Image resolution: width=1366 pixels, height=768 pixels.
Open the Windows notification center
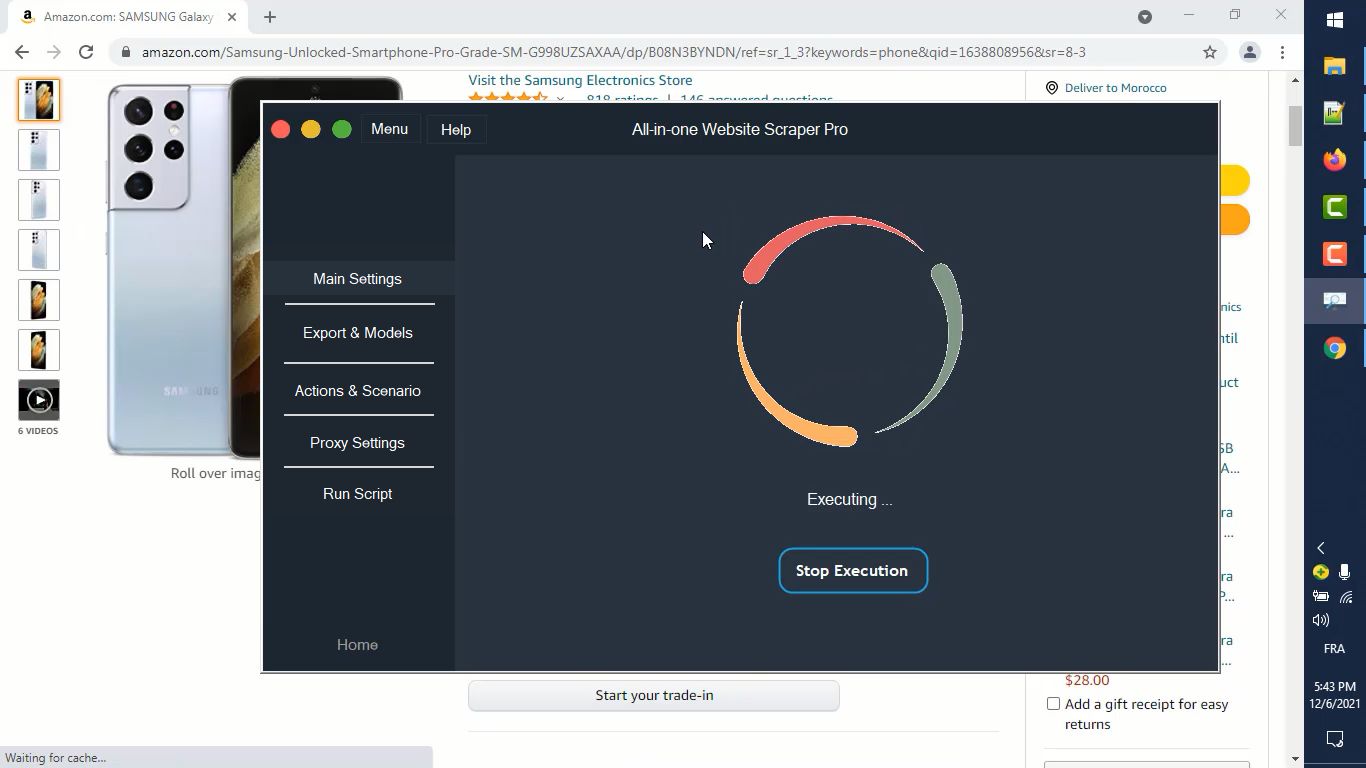point(1334,740)
